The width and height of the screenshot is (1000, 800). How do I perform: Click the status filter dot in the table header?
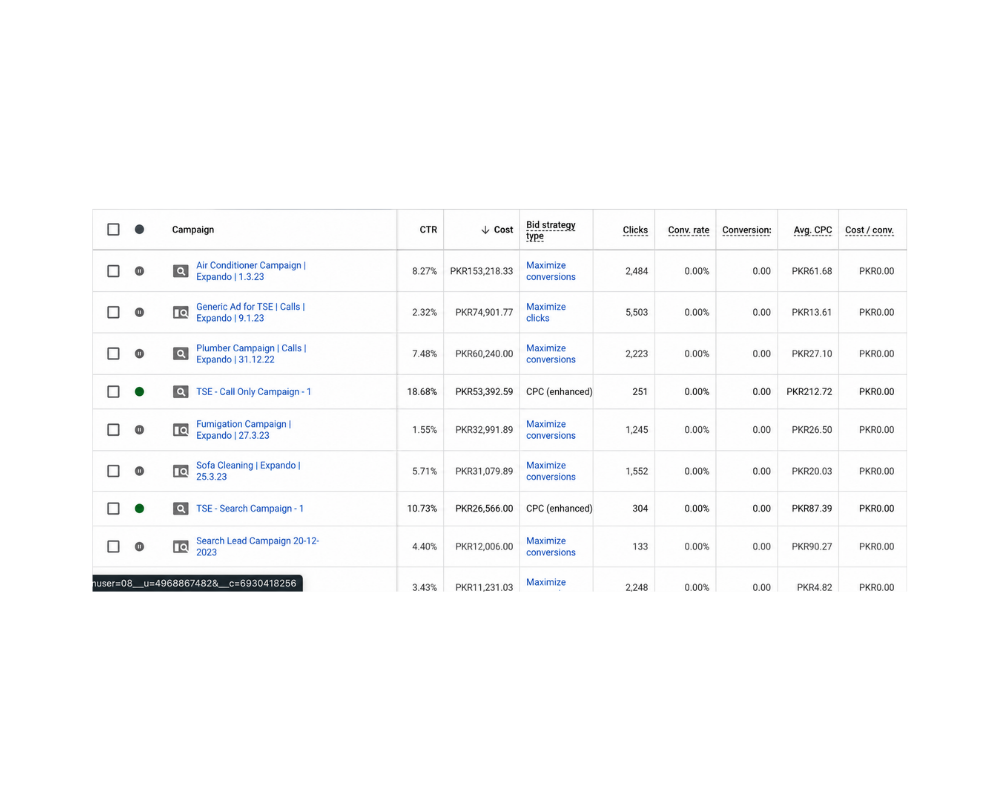click(x=139, y=230)
